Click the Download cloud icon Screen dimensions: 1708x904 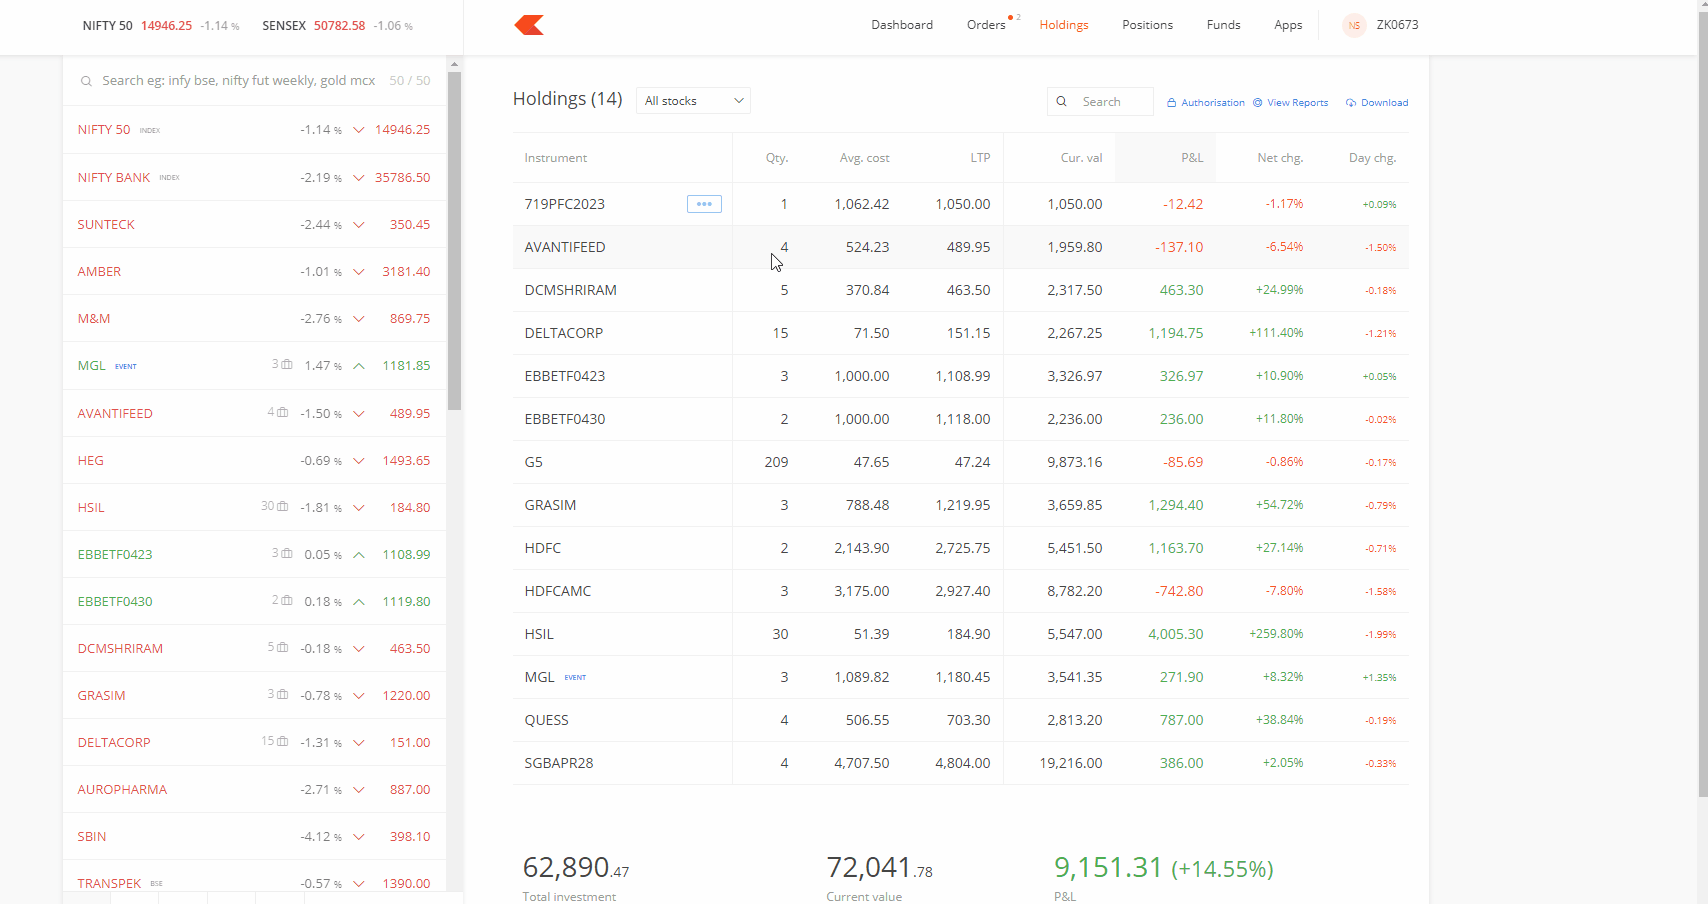1351,103
